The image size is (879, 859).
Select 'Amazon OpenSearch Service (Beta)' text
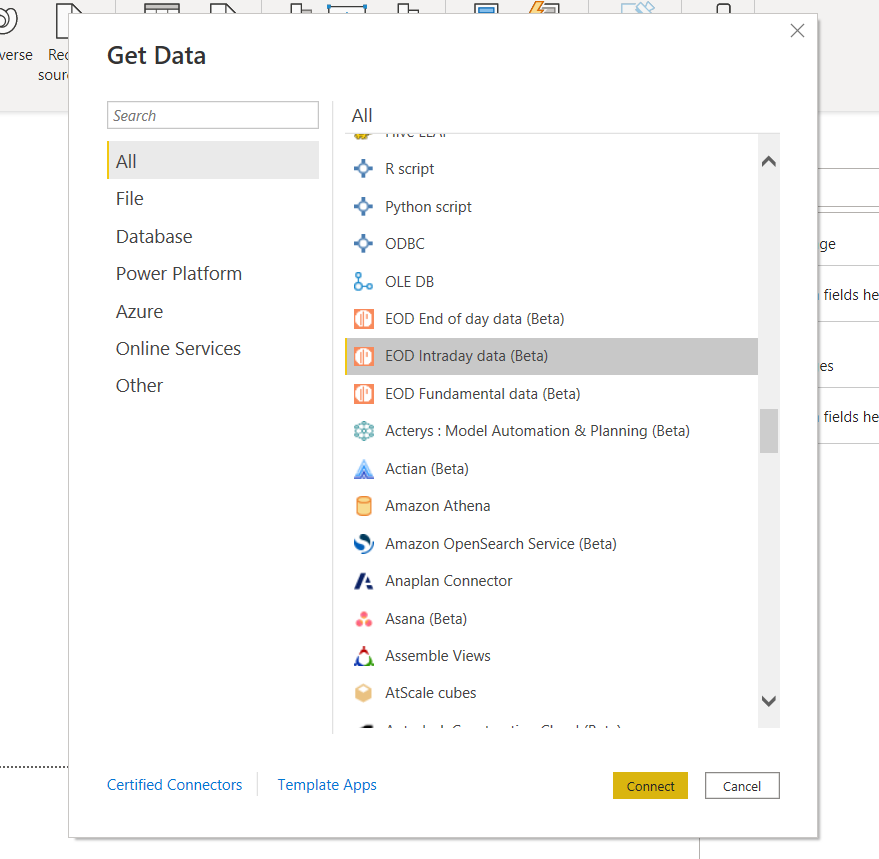(x=501, y=543)
